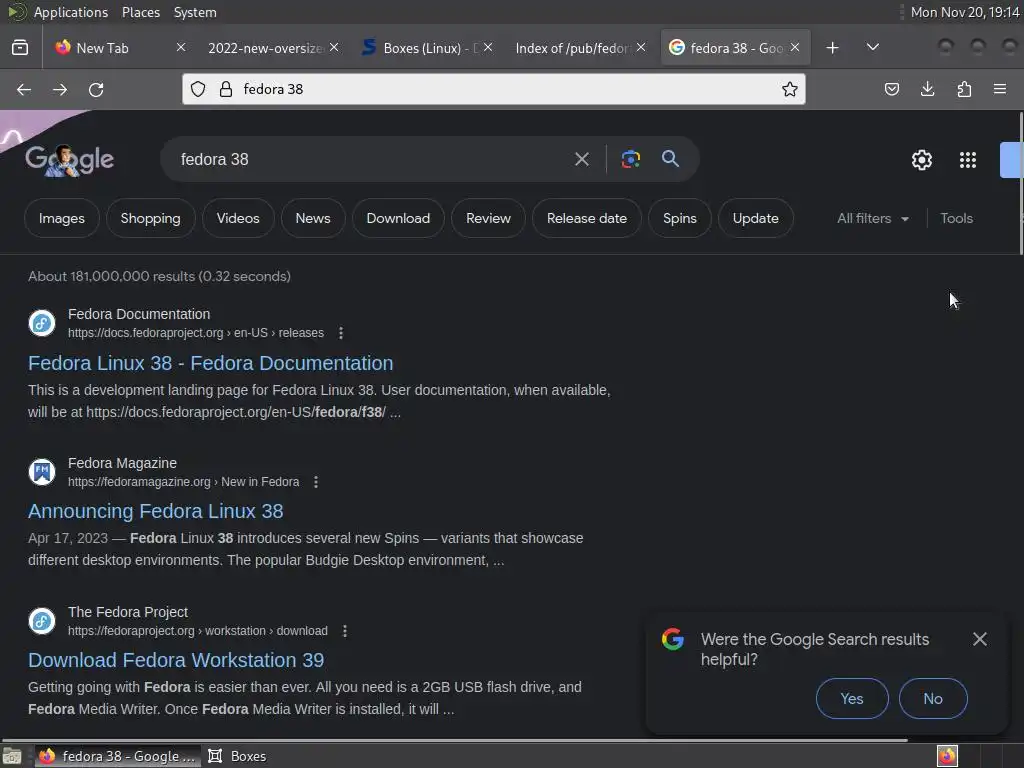
Task: Click the horizontal scrollbar at bottom
Action: click(x=454, y=740)
